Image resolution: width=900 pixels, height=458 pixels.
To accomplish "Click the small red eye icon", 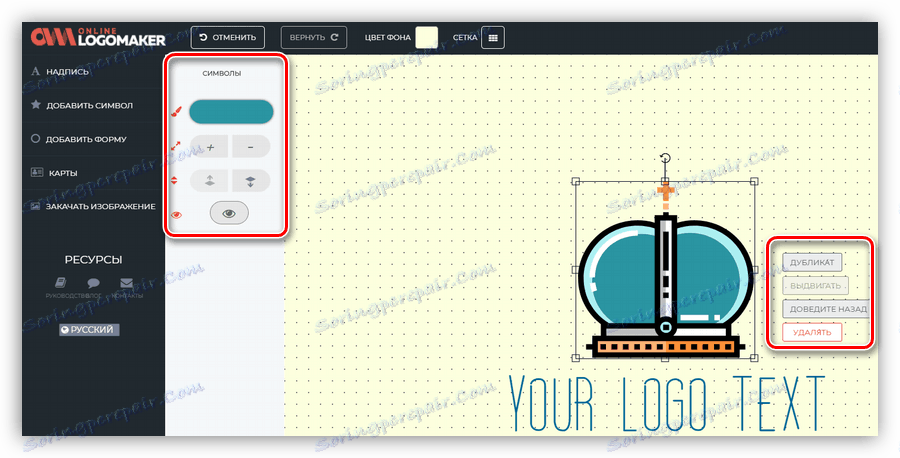I will tap(176, 215).
